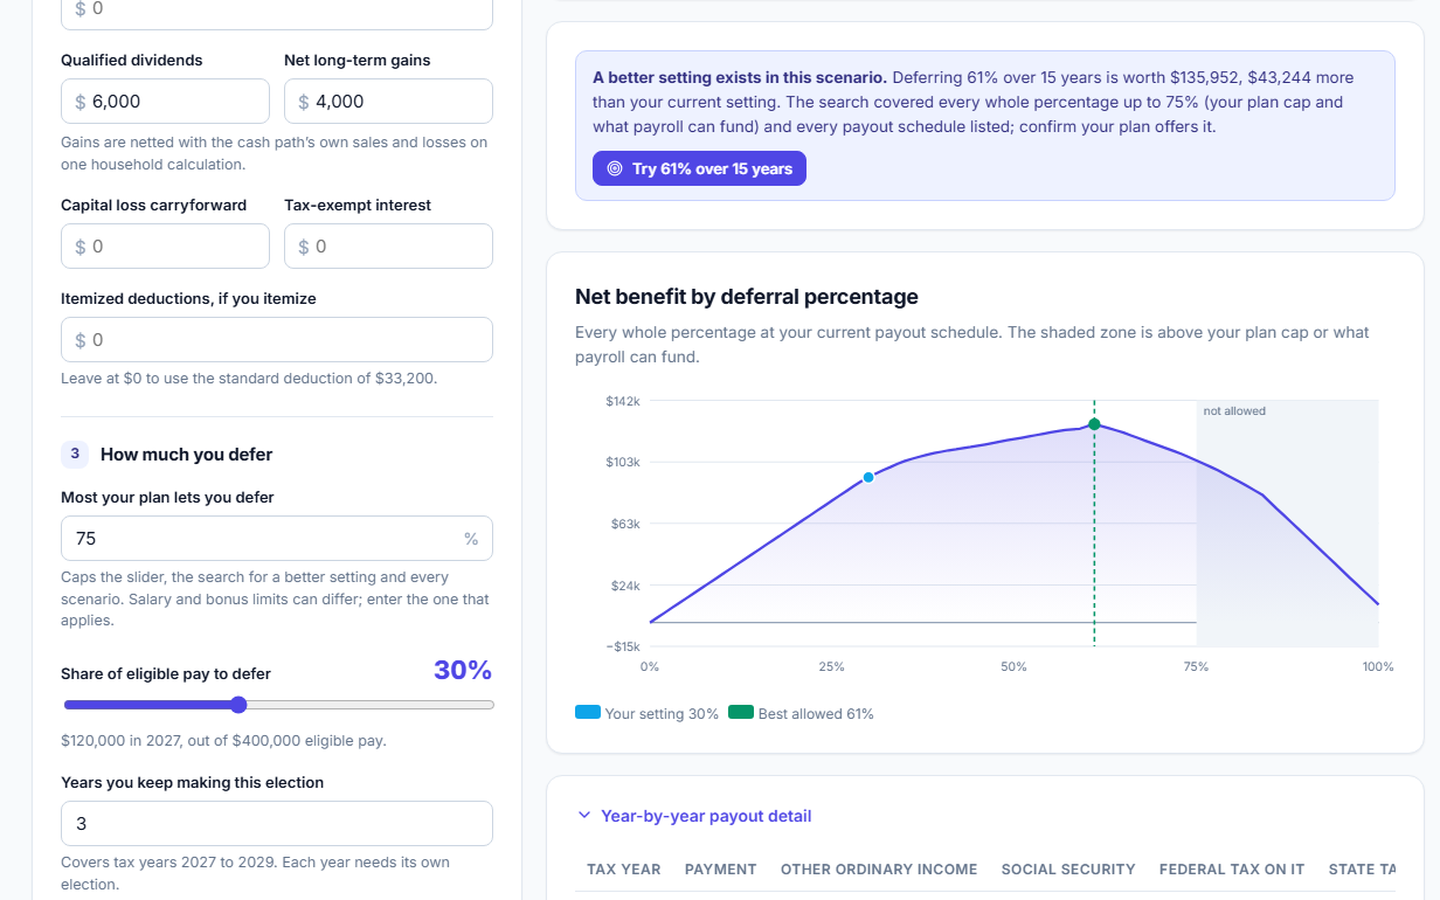The height and width of the screenshot is (900, 1440).
Task: Click the step 3 number badge
Action: click(x=75, y=454)
